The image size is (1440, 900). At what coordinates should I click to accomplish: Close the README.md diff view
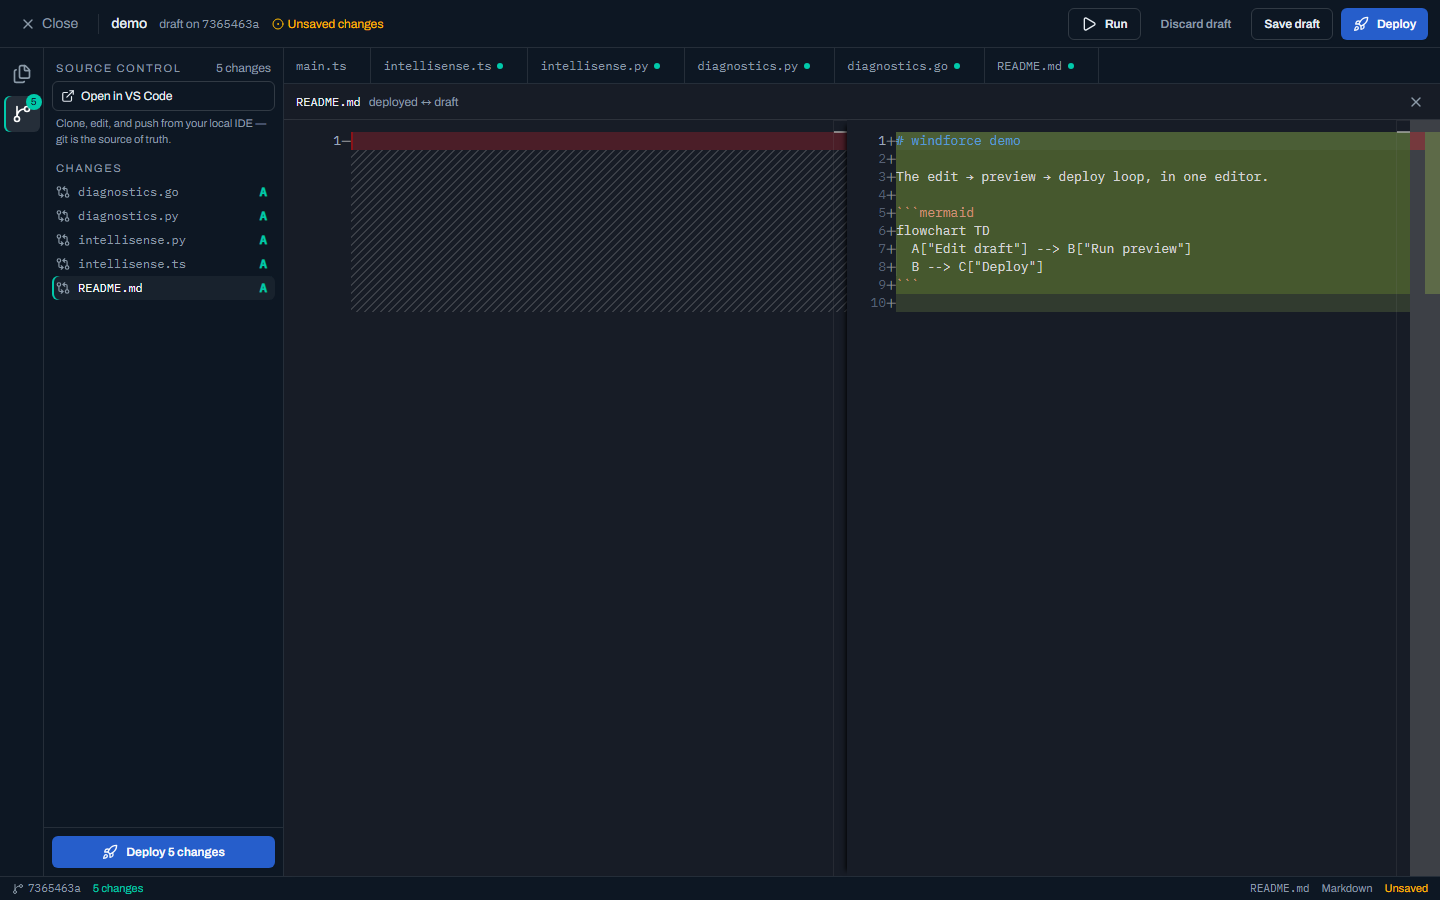[1416, 102]
